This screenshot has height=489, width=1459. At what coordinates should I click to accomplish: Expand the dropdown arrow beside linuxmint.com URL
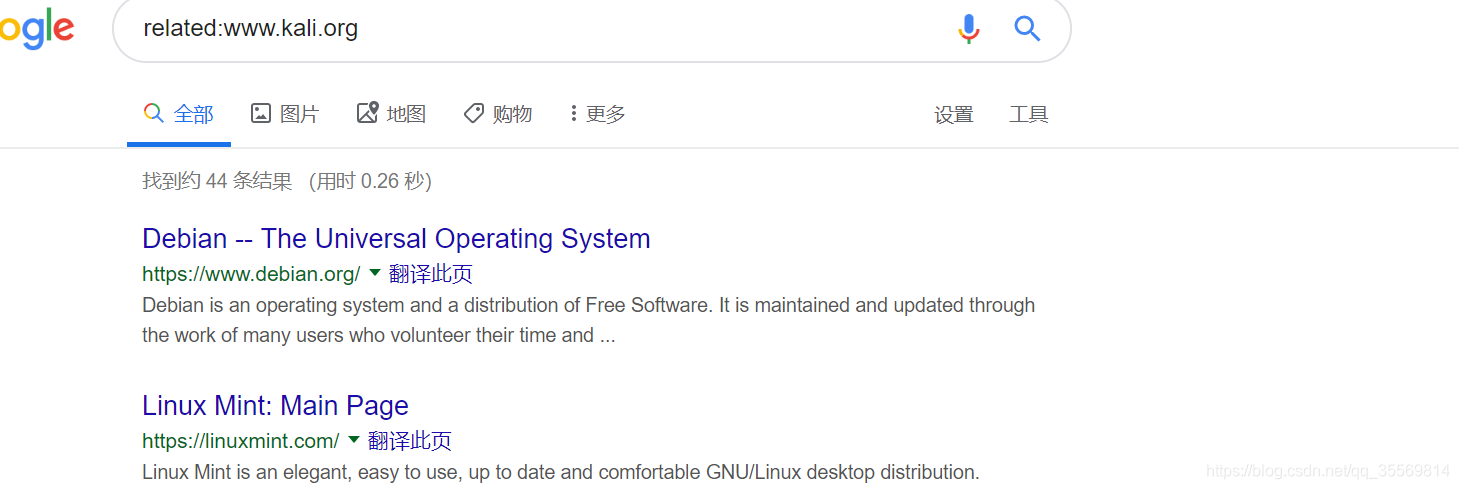coord(354,439)
